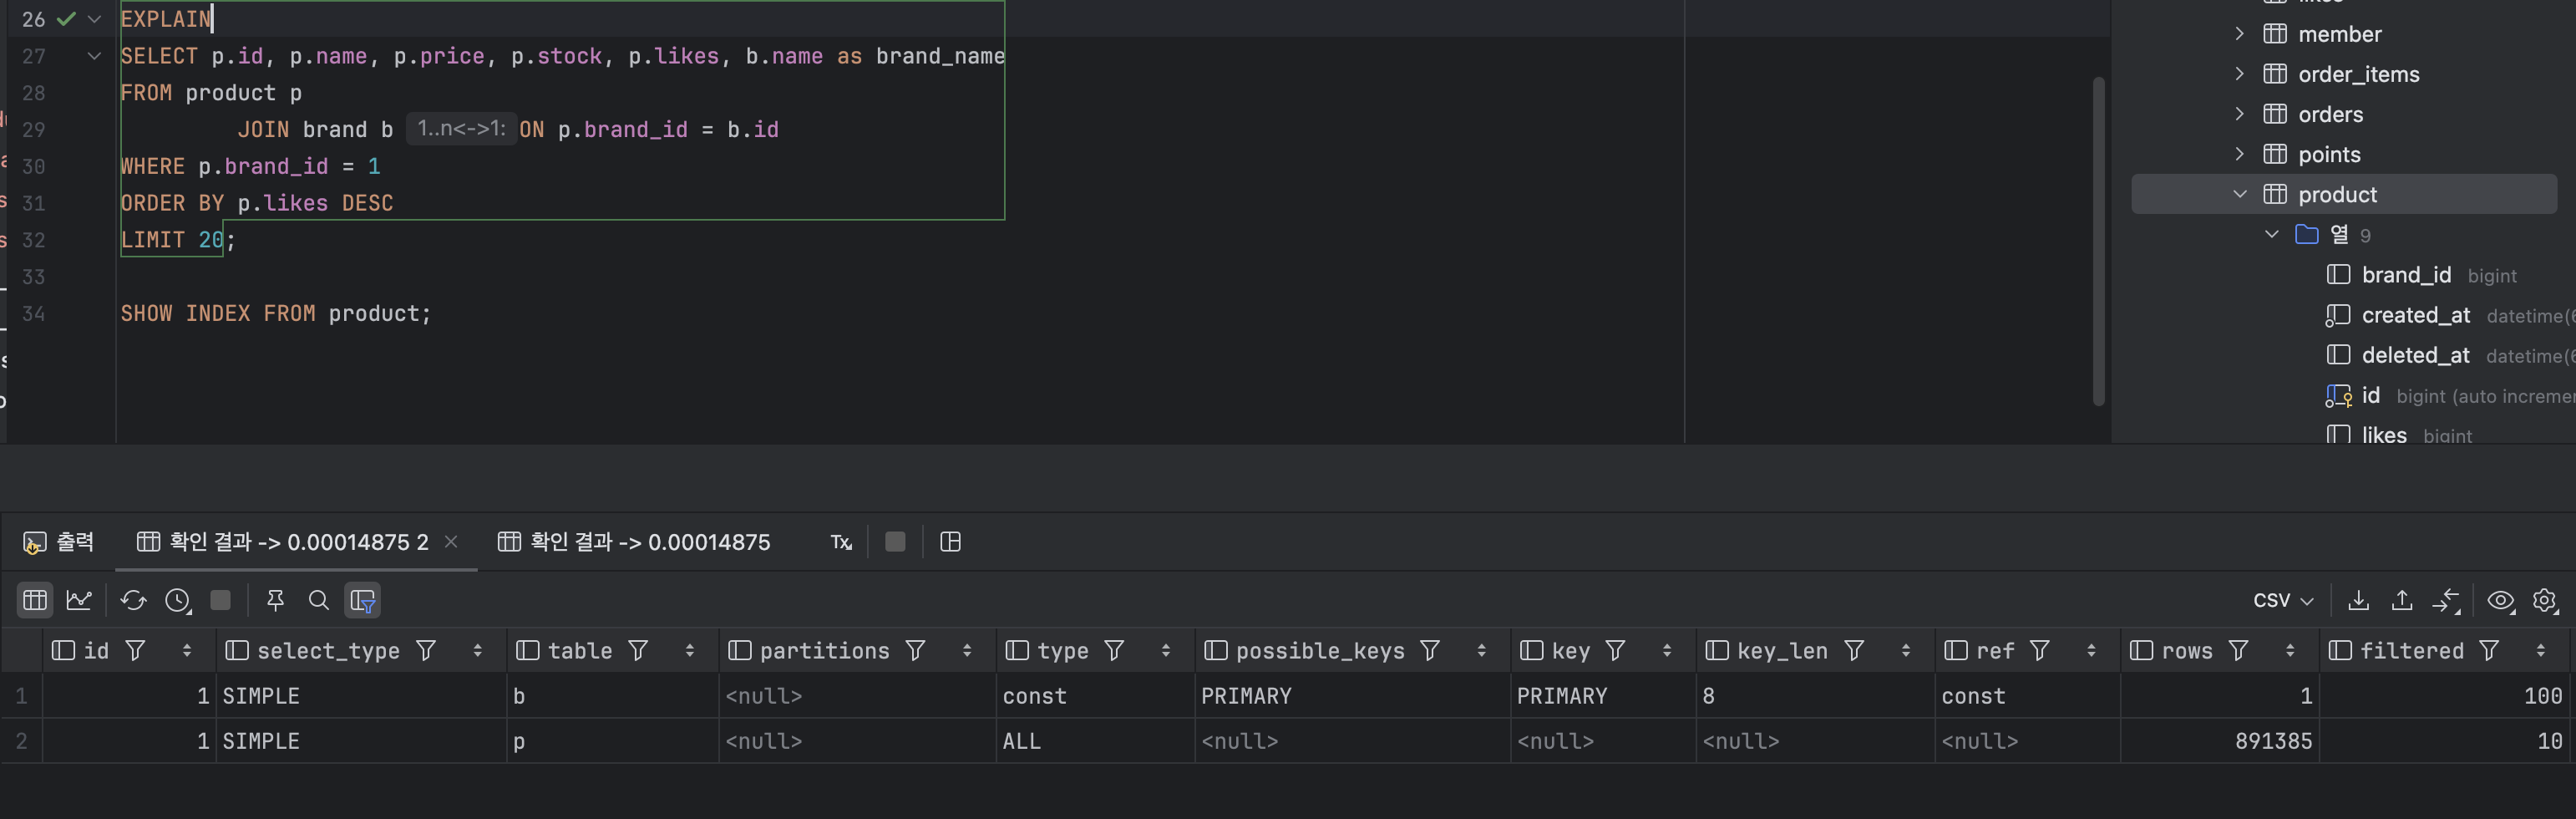Switch to the 출력 output tab

(58, 542)
